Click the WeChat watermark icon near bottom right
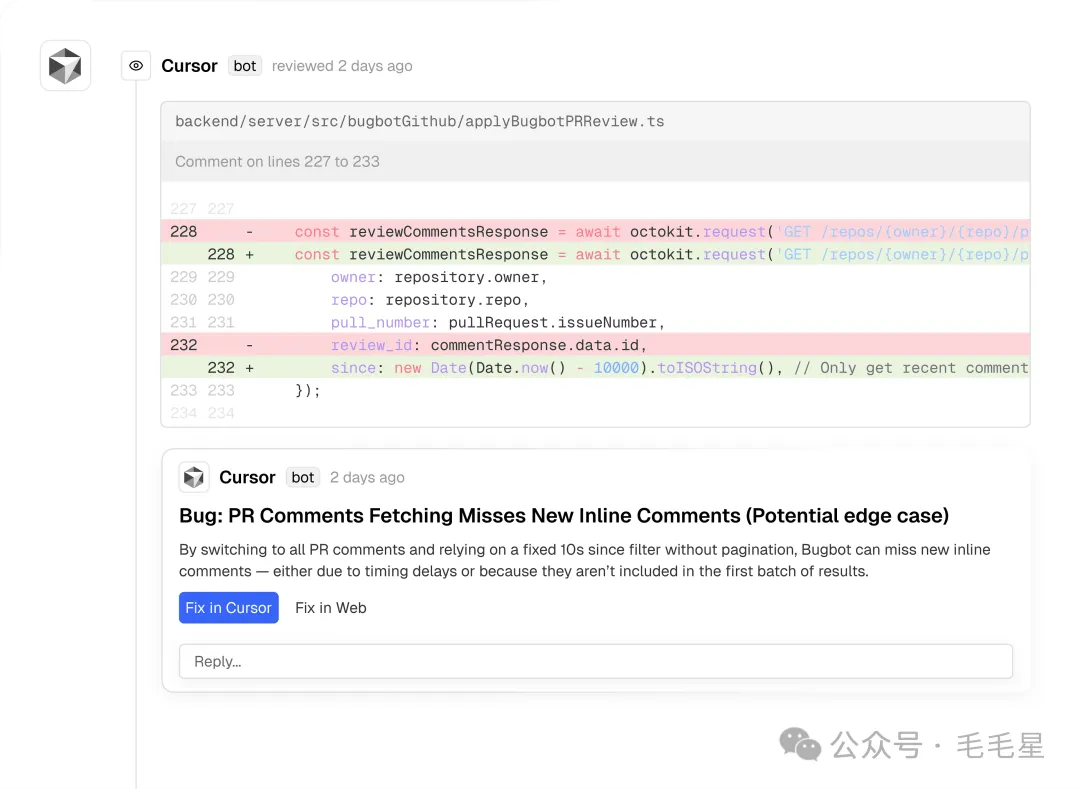Viewport: 1080px width, 789px height. tap(799, 744)
